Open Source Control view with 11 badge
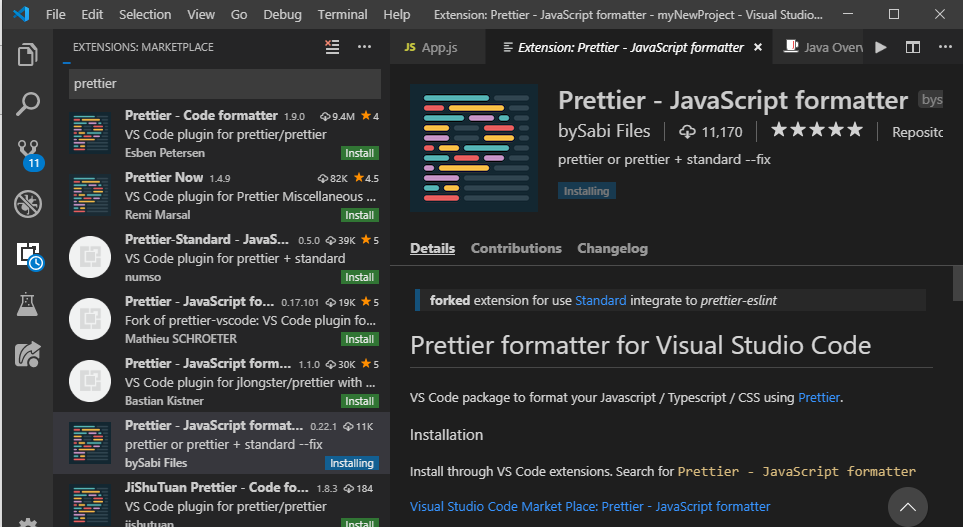 tap(28, 153)
